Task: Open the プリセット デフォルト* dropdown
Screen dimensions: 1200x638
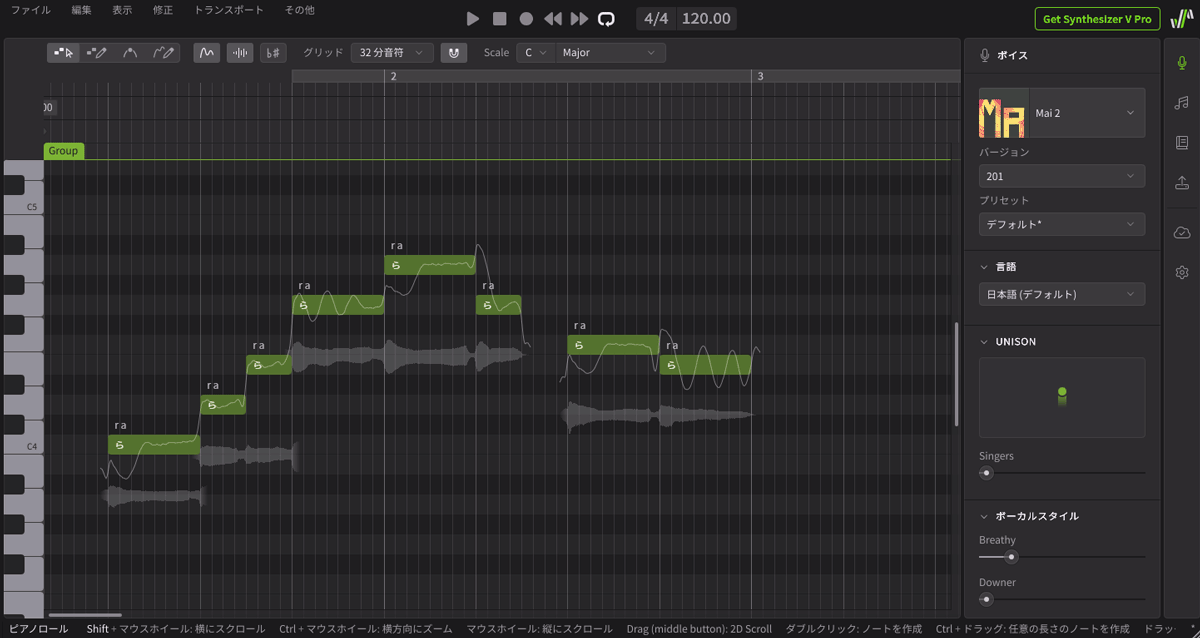Action: pyautogui.click(x=1062, y=224)
